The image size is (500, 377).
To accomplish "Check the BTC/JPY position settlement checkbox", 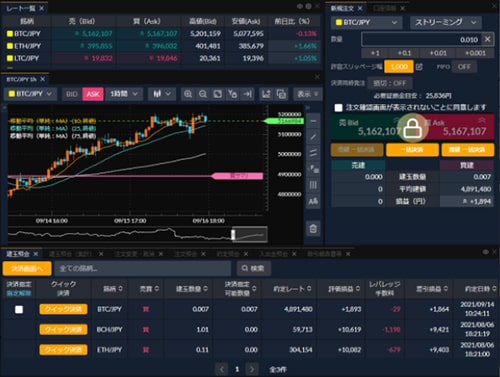I will pos(19,310).
